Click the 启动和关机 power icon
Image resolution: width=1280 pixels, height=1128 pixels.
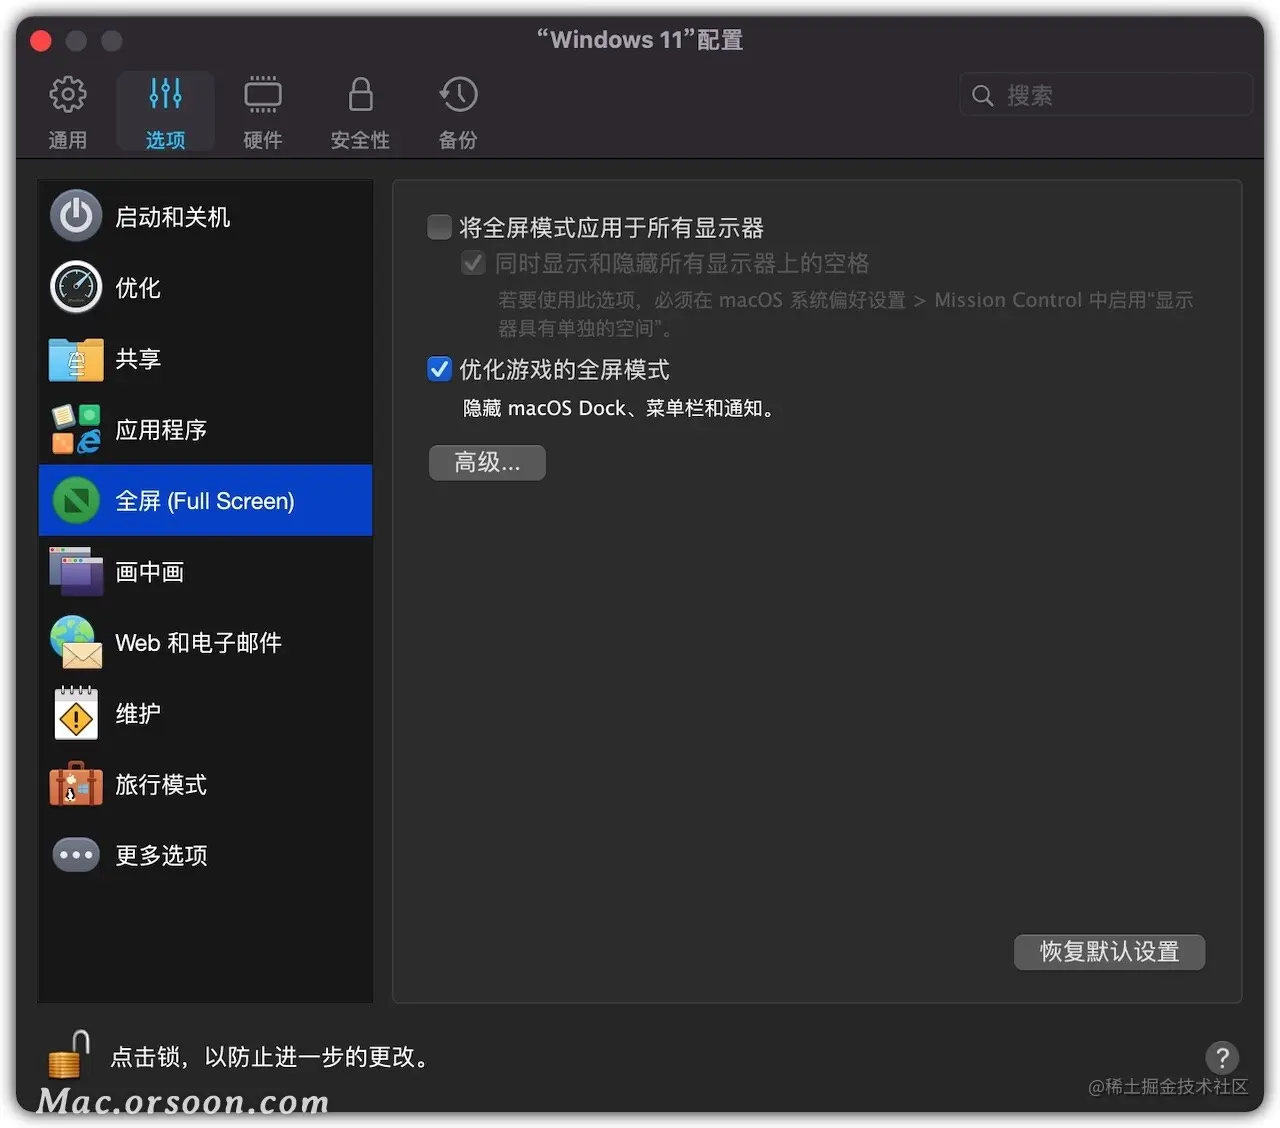coord(76,216)
